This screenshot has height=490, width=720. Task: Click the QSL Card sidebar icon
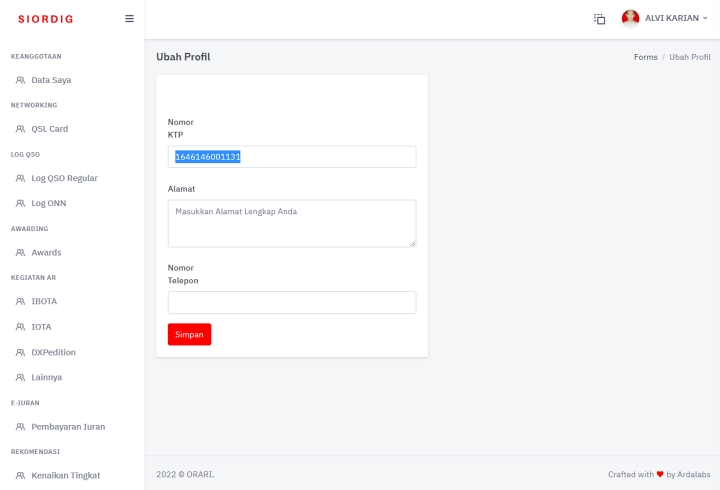[20, 129]
